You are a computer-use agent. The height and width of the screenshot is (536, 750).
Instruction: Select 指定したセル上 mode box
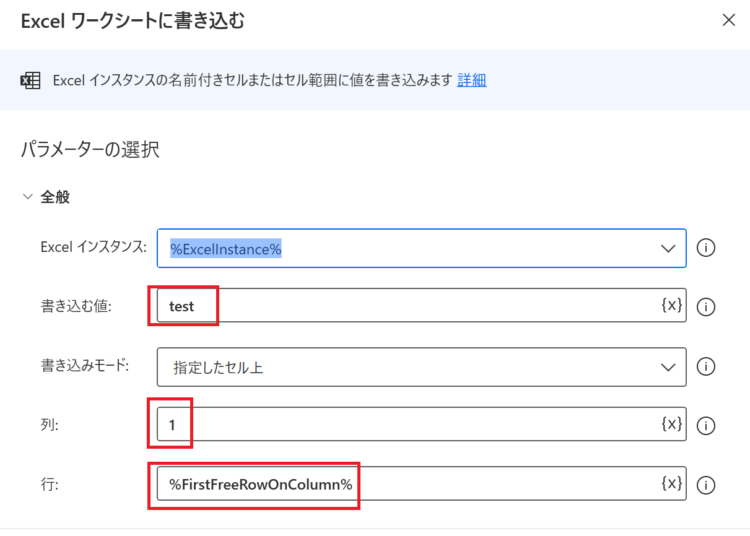(x=421, y=367)
